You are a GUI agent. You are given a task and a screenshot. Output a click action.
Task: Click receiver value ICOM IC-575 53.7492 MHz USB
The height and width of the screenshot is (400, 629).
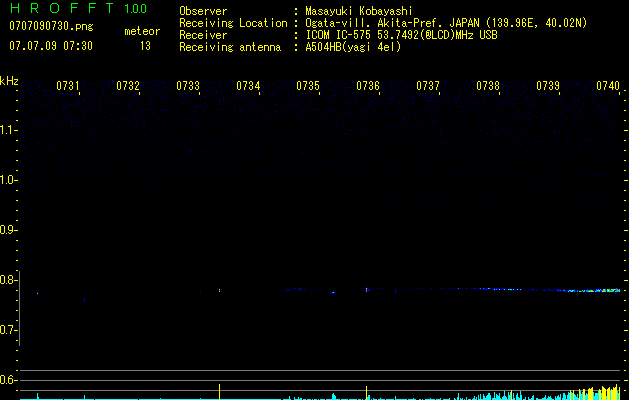[401, 35]
